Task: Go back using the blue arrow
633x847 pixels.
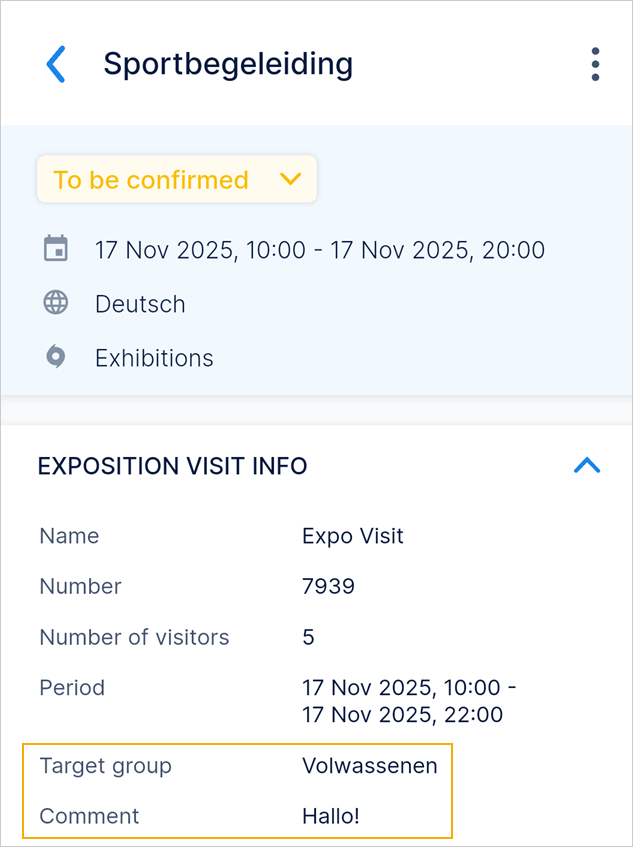Action: click(56, 64)
